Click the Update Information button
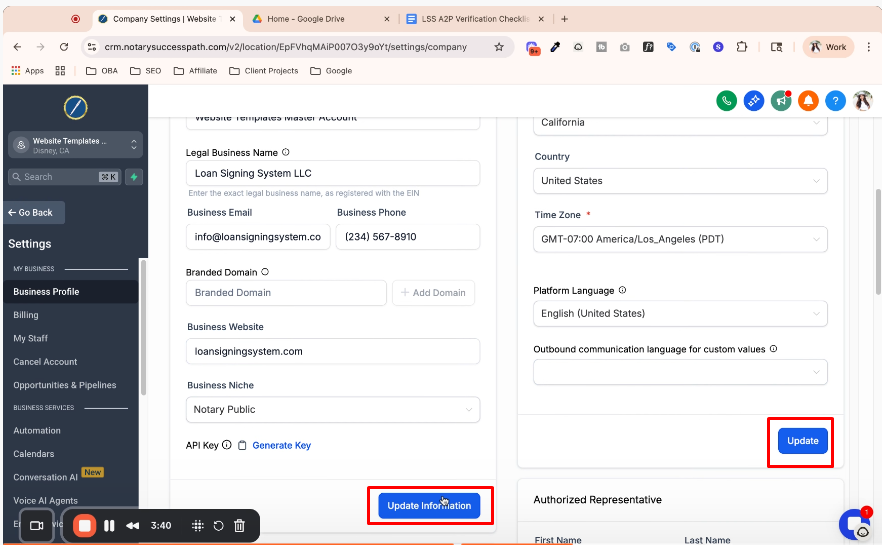The image size is (882, 545). 429,505
